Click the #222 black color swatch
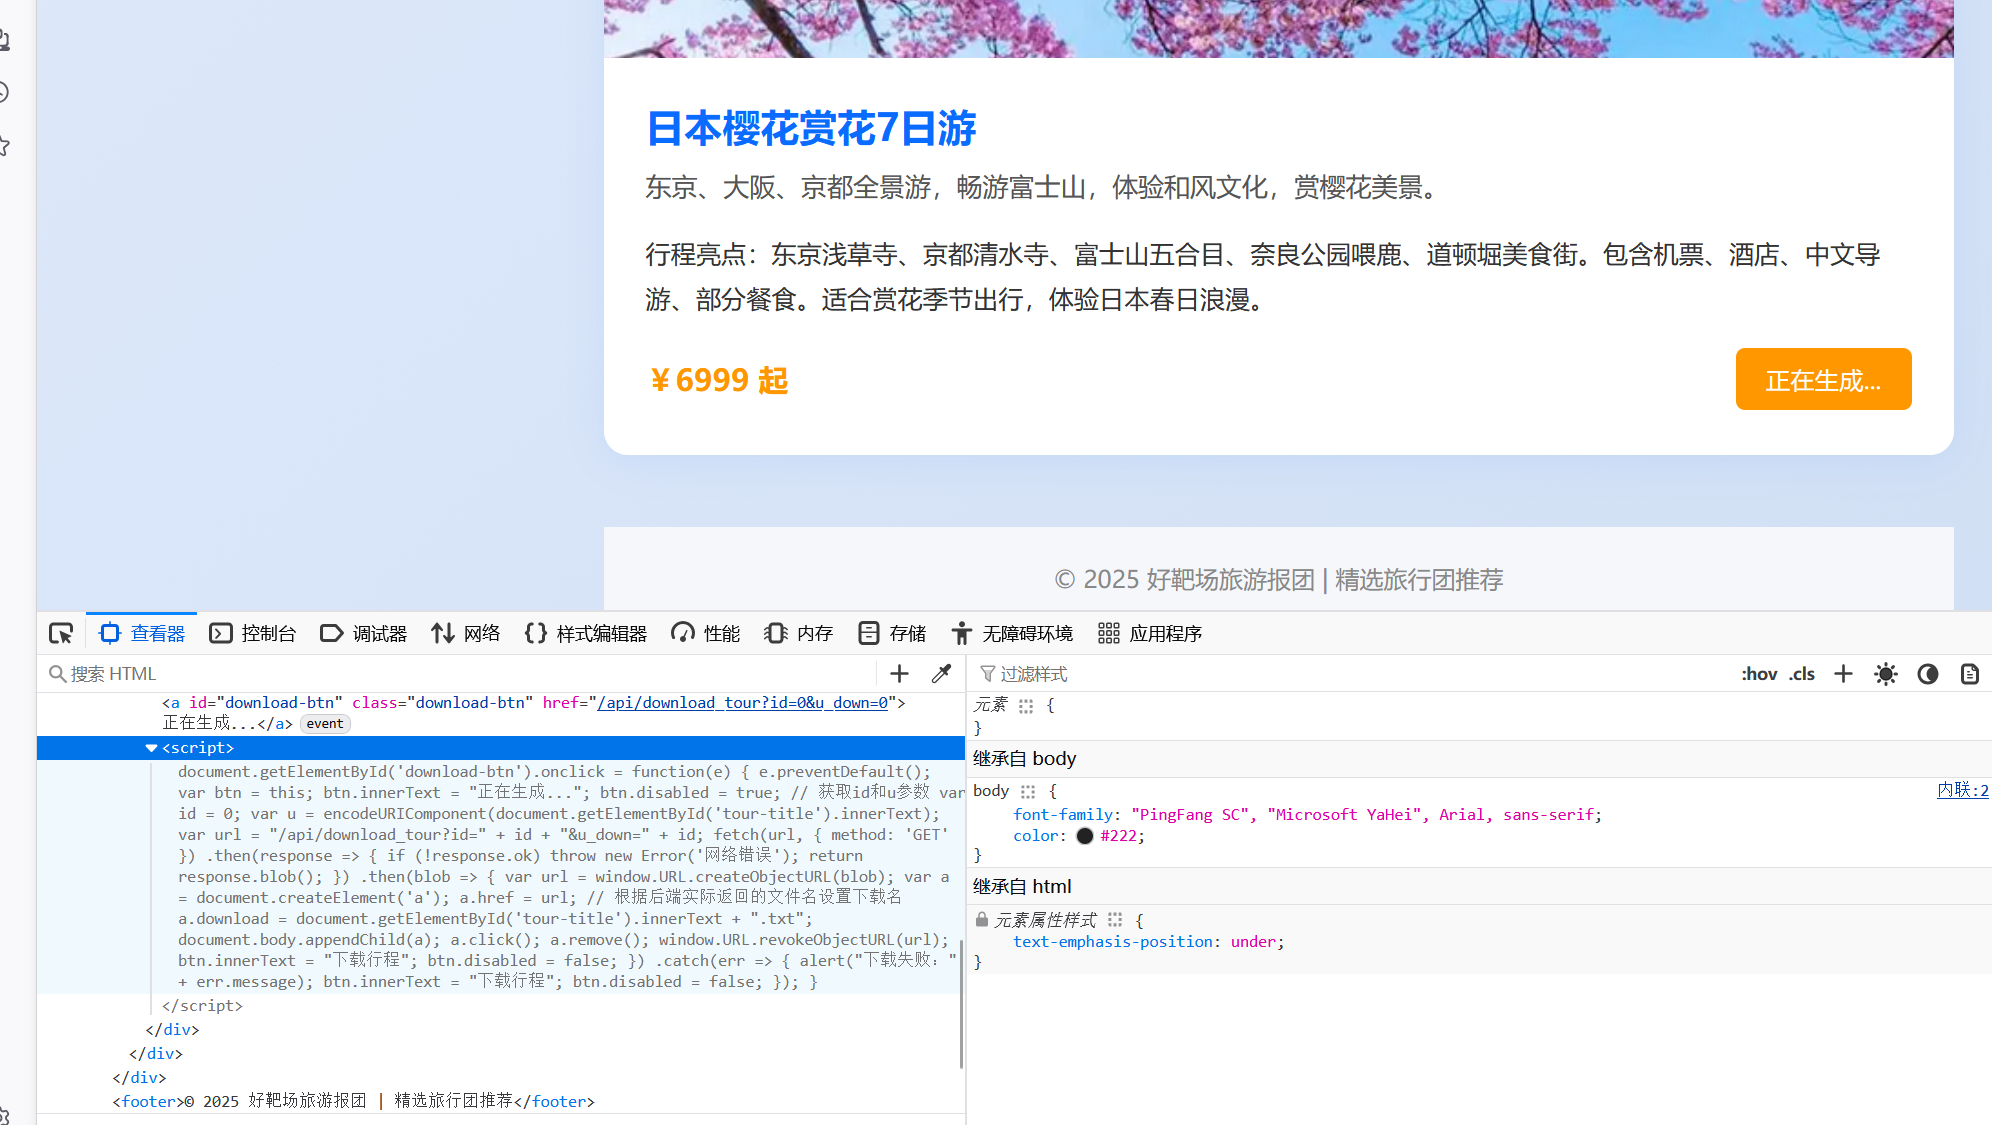Screen dimensions: 1992x1125 (x=1084, y=836)
